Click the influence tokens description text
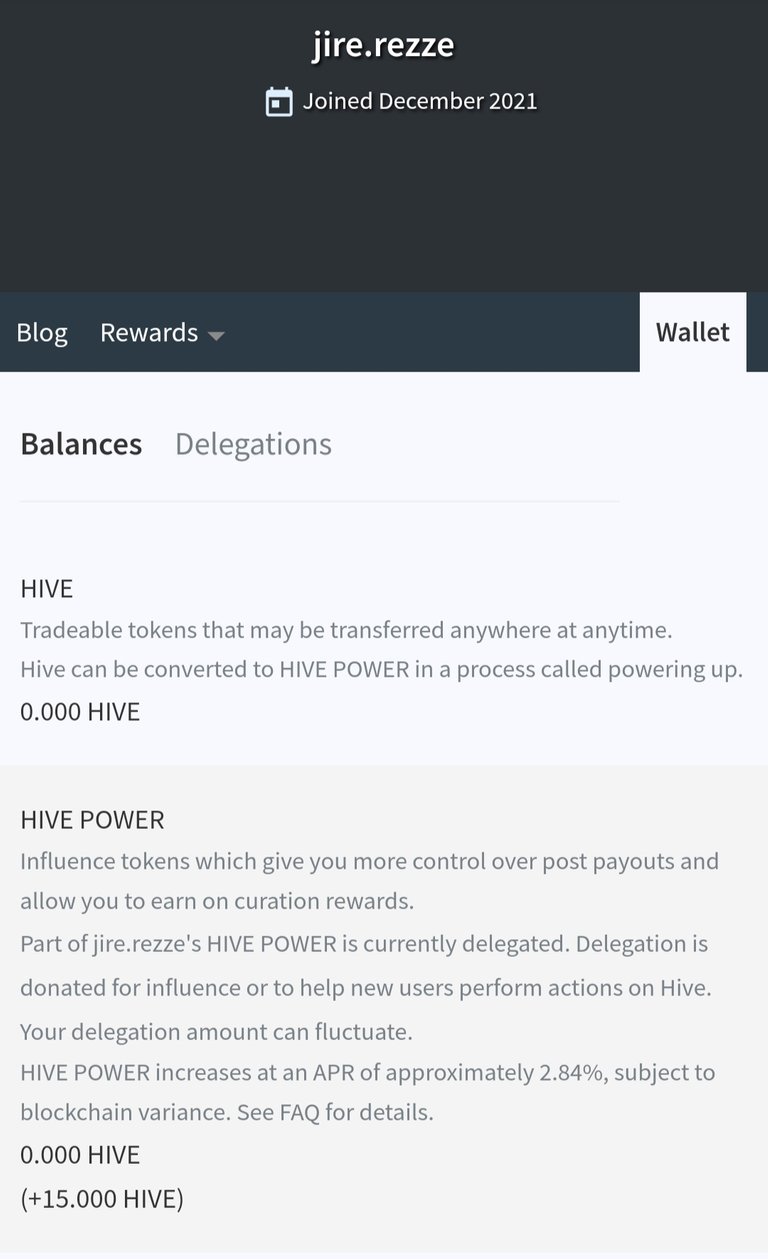 [x=369, y=881]
